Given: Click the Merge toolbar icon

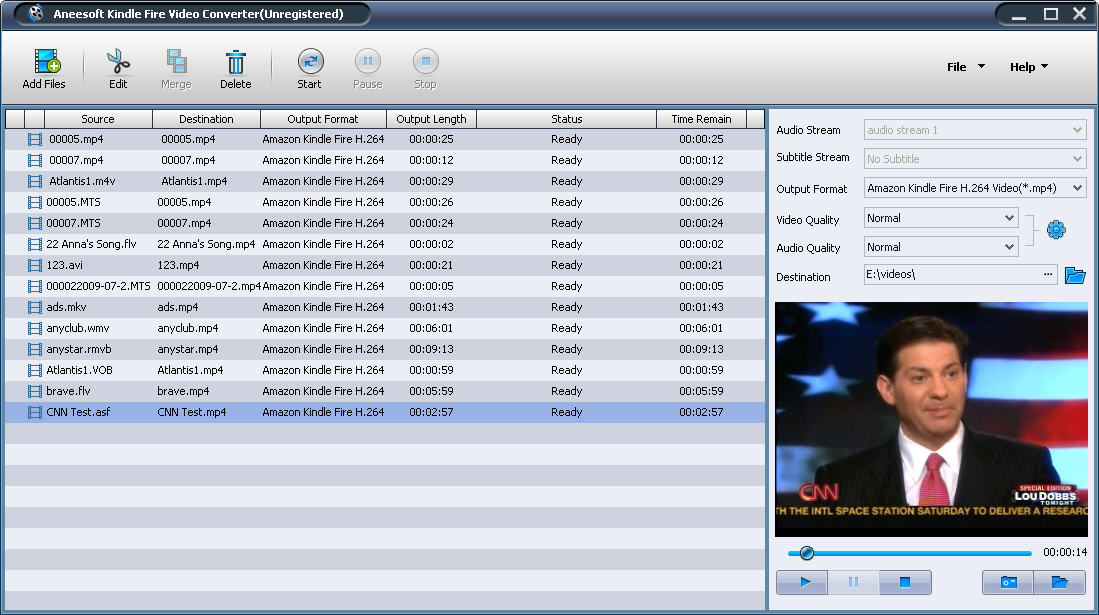Looking at the screenshot, I should pos(176,62).
